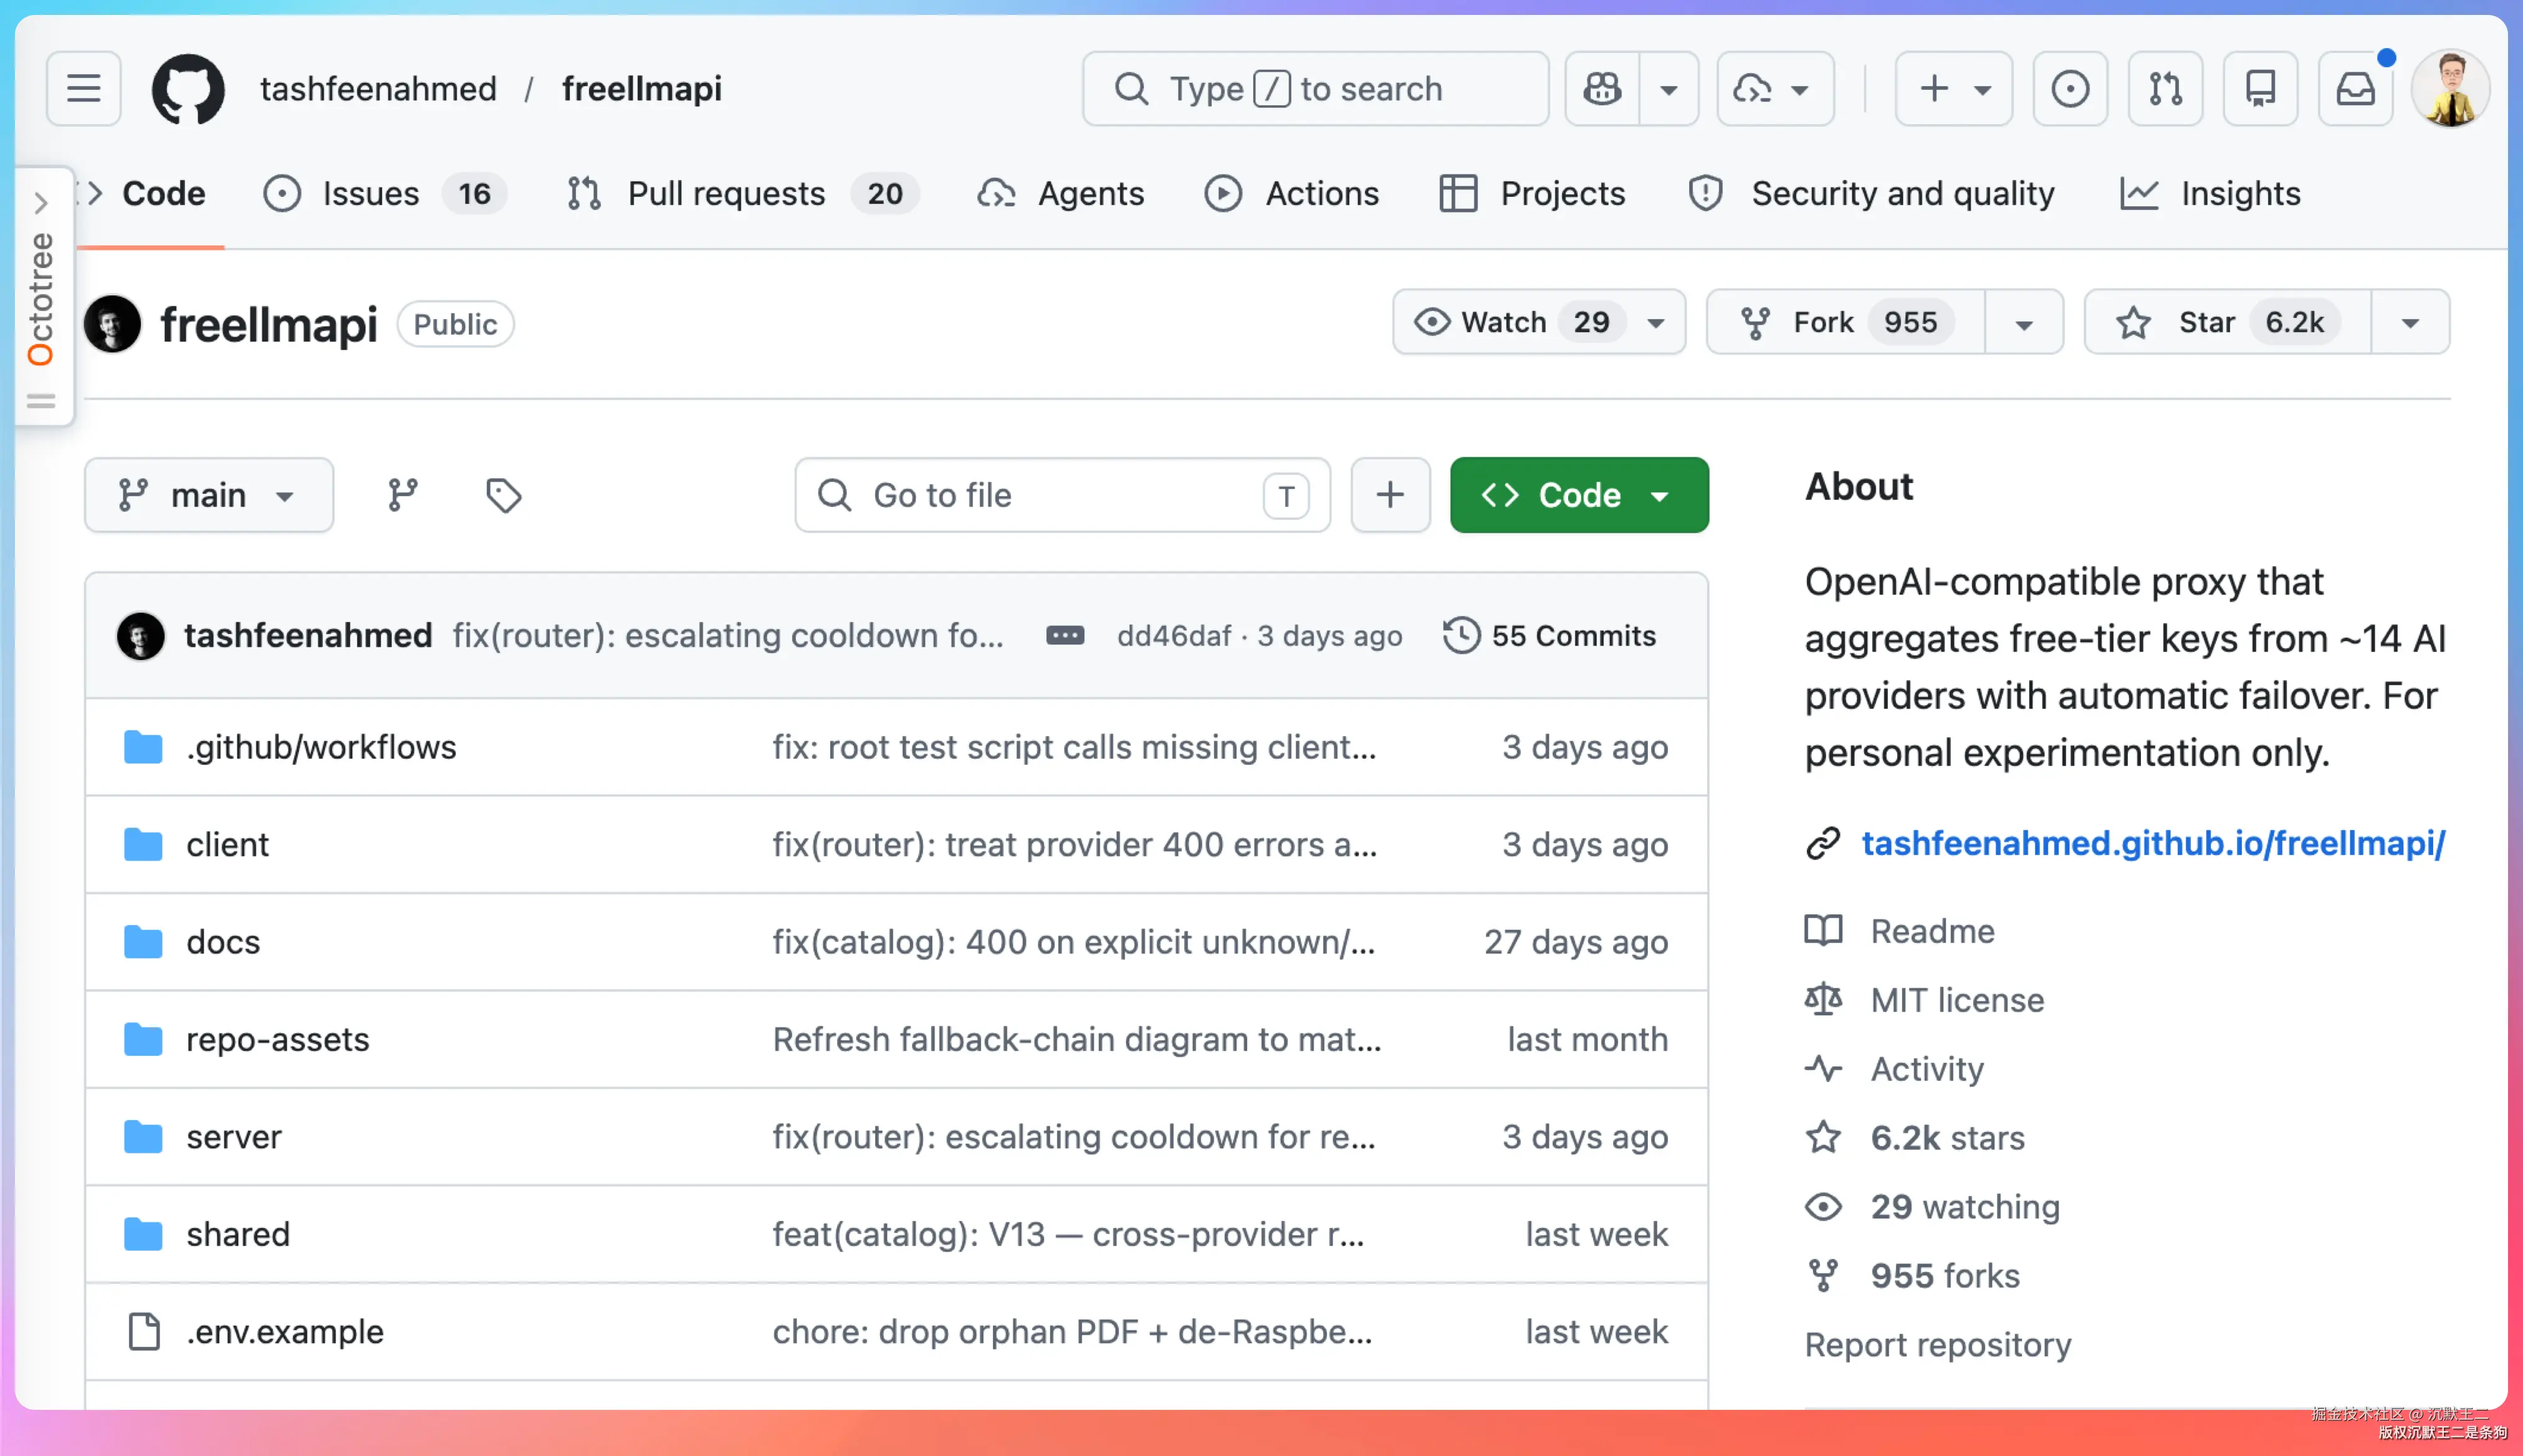
Task: Open the .github/workflows folder
Action: click(321, 747)
